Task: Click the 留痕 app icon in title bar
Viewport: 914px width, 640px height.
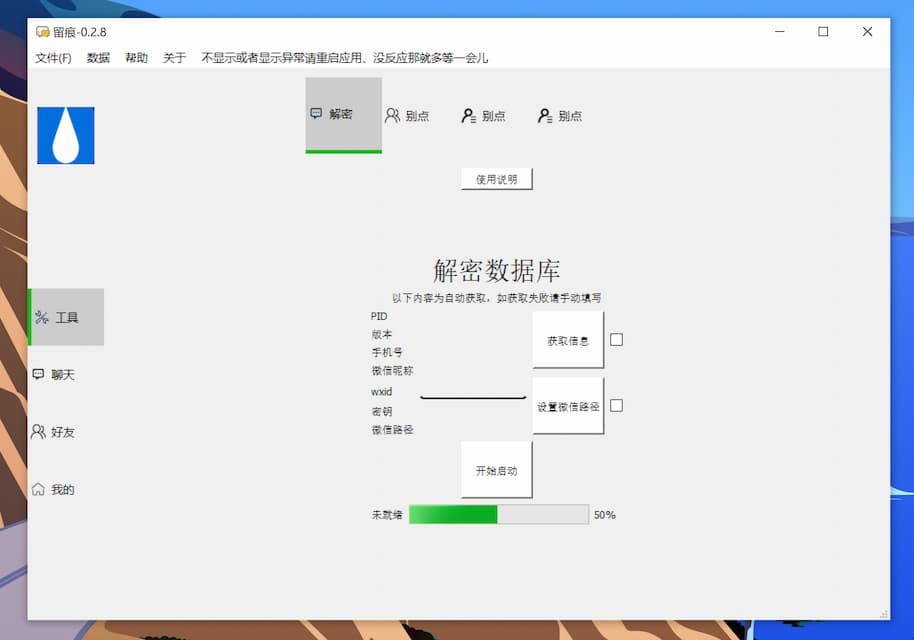Action: [42, 32]
